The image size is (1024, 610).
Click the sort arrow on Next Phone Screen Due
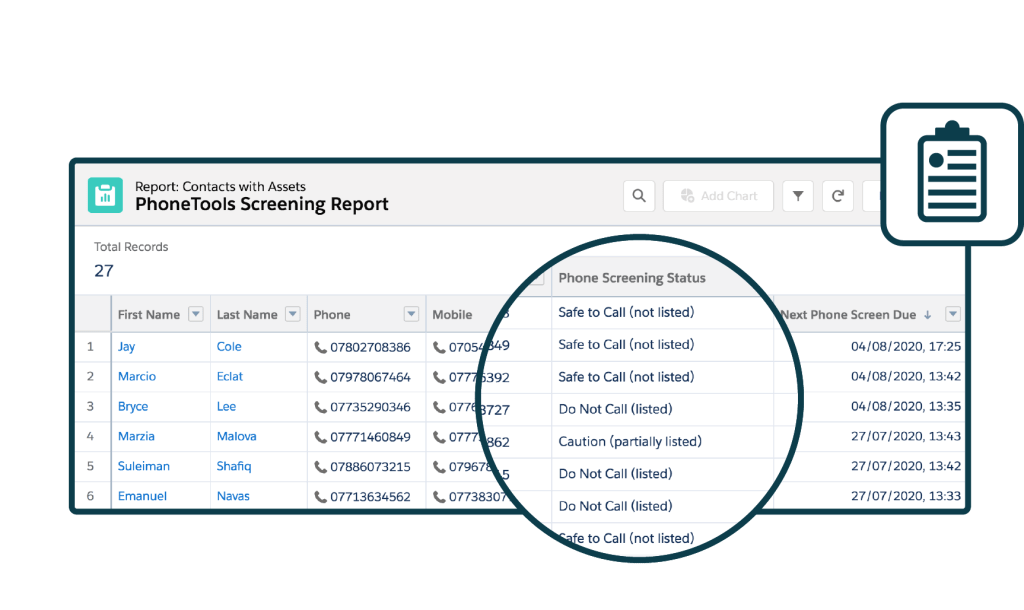pos(927,315)
